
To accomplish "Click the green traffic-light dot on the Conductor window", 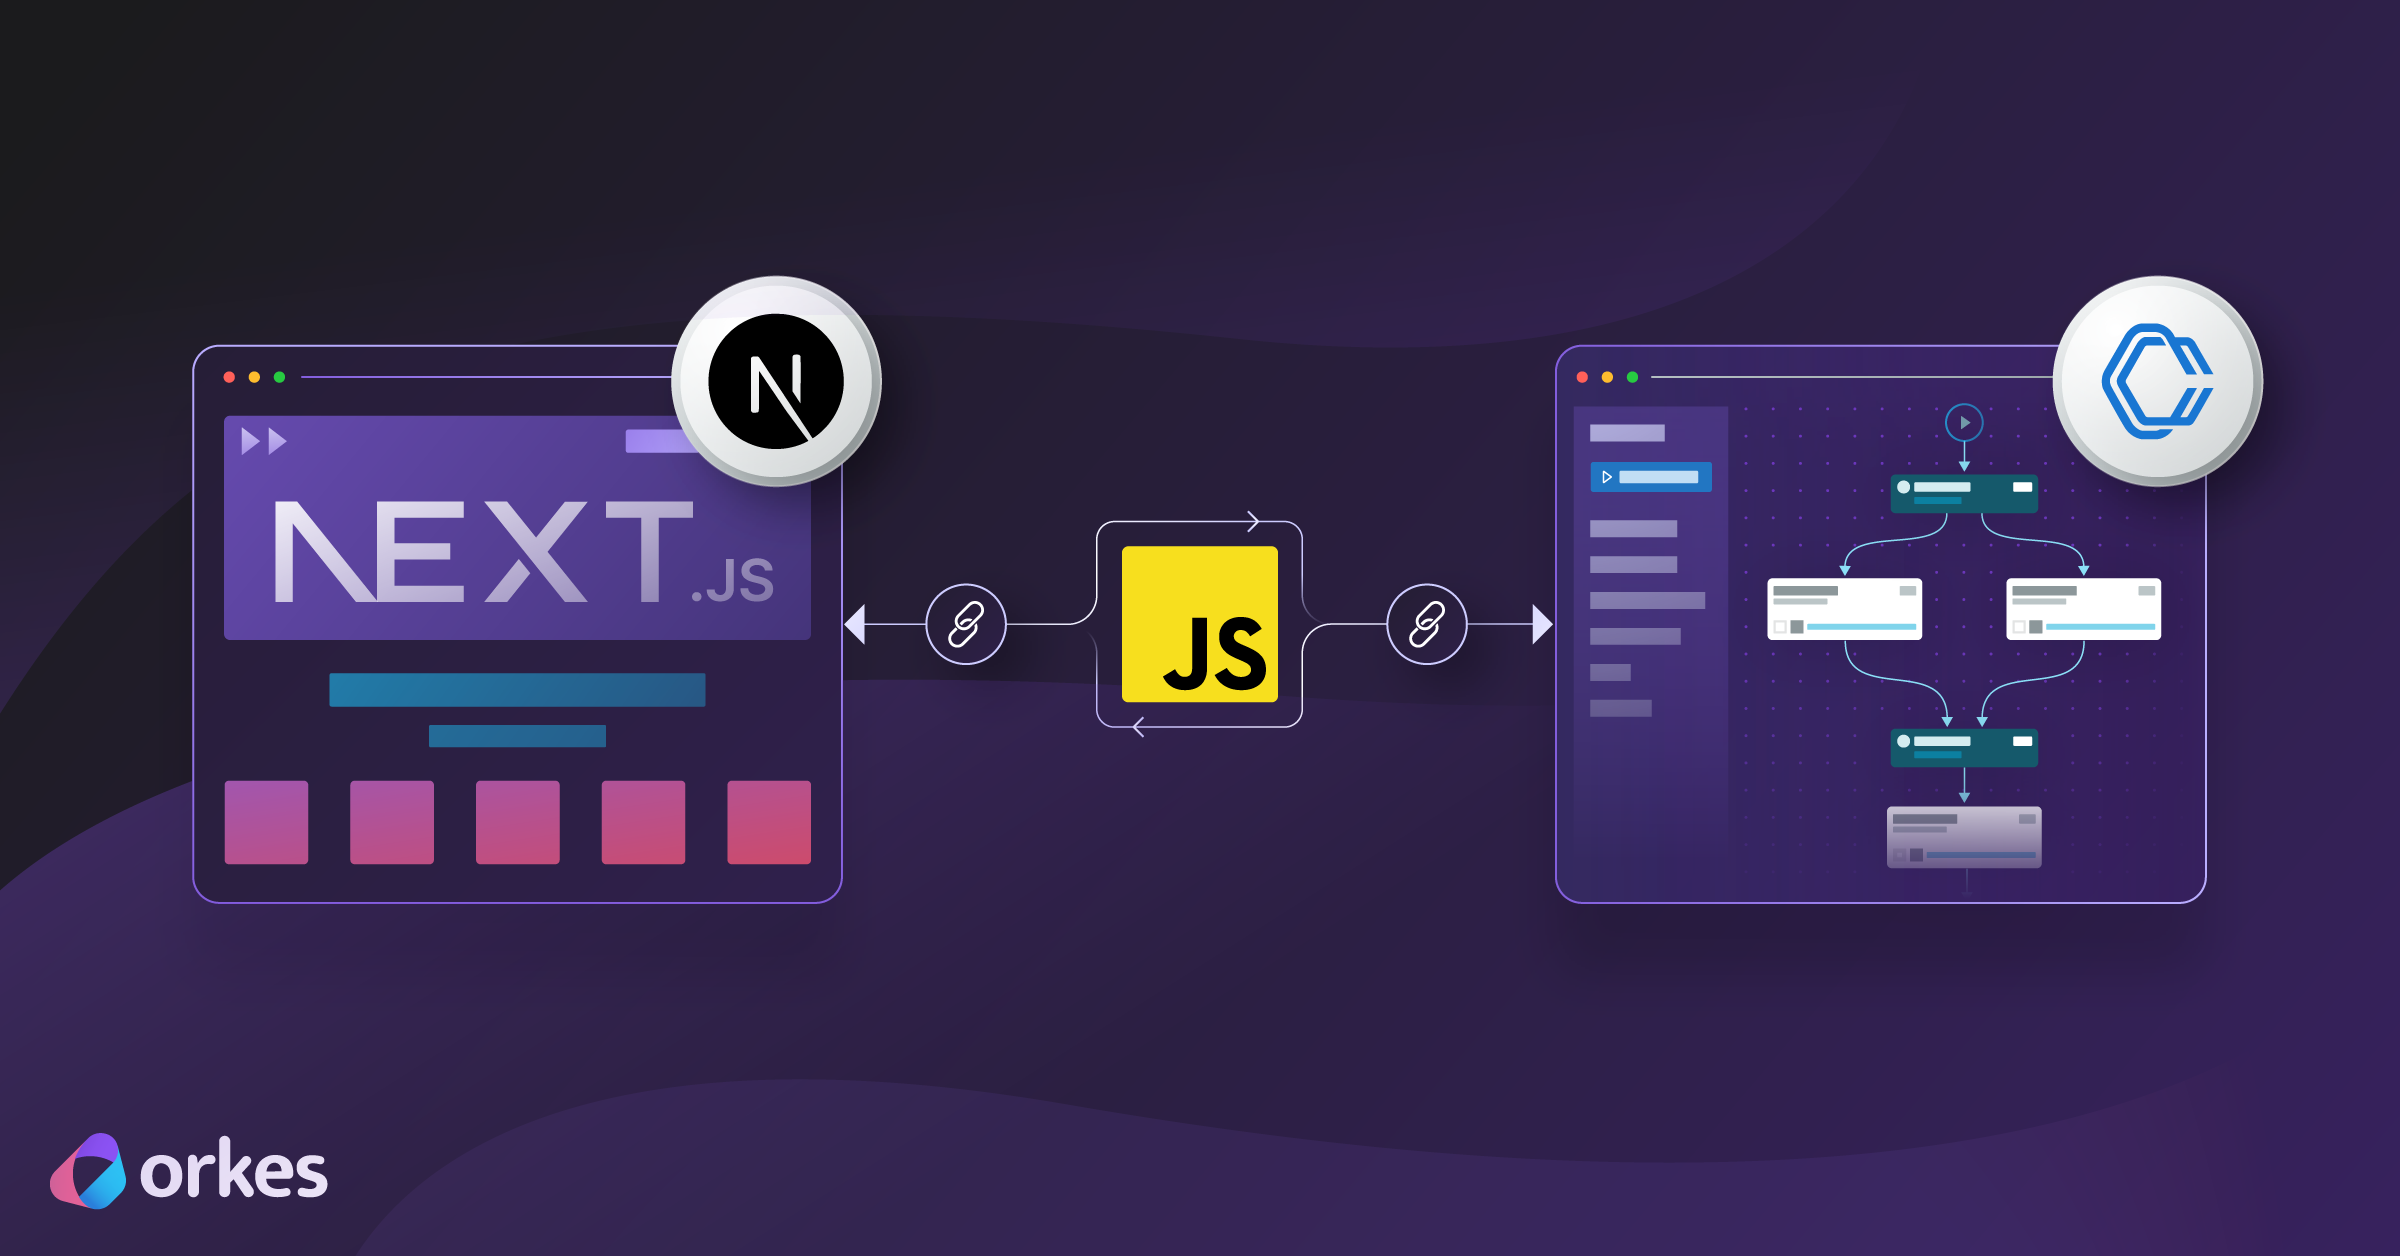I will coord(1632,376).
